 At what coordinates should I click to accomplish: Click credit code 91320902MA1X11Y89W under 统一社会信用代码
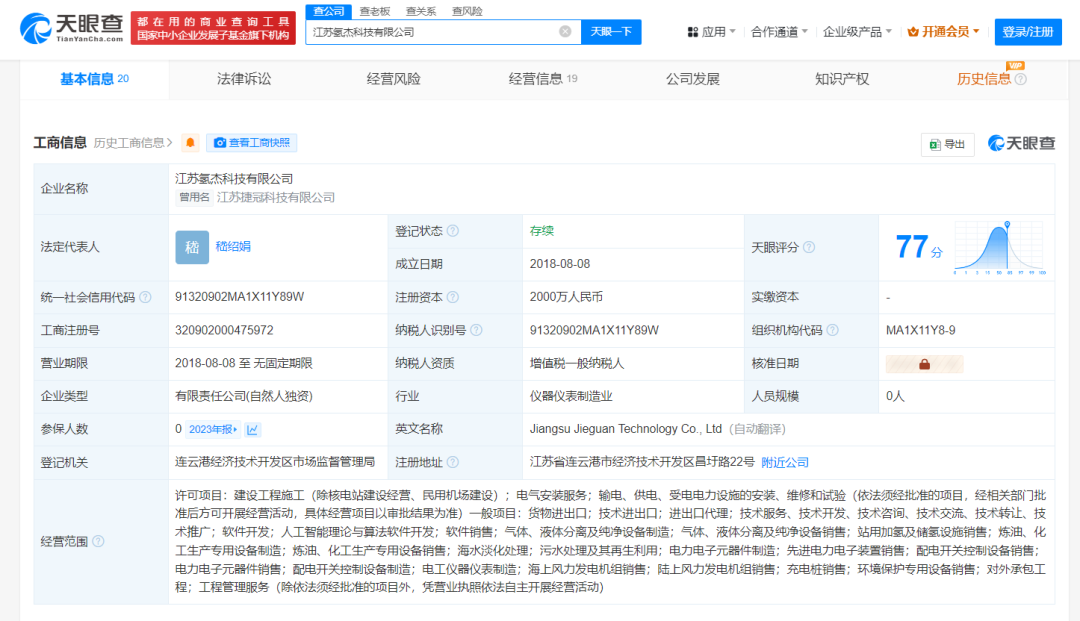pyautogui.click(x=240, y=297)
